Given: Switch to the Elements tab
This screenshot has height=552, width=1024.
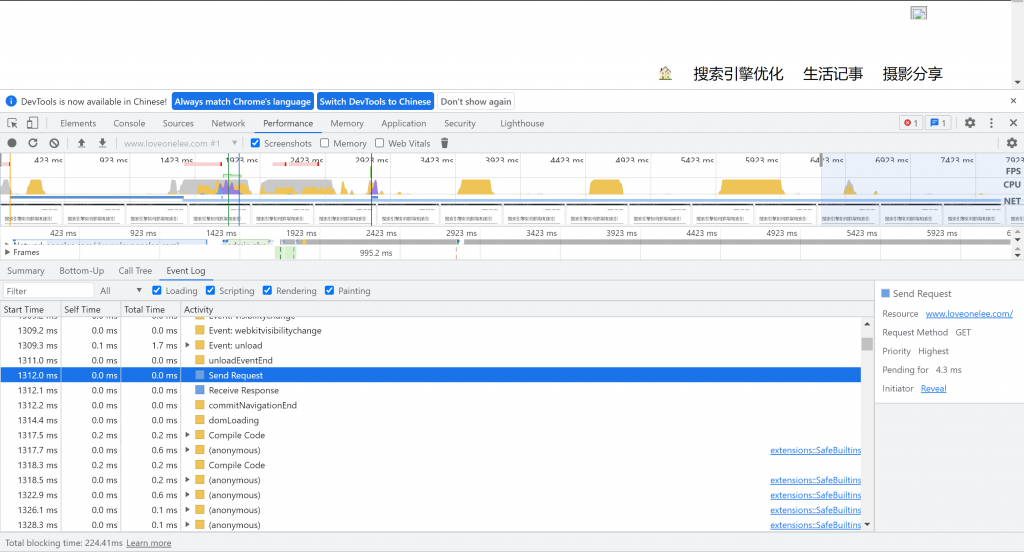Looking at the screenshot, I should pyautogui.click(x=78, y=123).
